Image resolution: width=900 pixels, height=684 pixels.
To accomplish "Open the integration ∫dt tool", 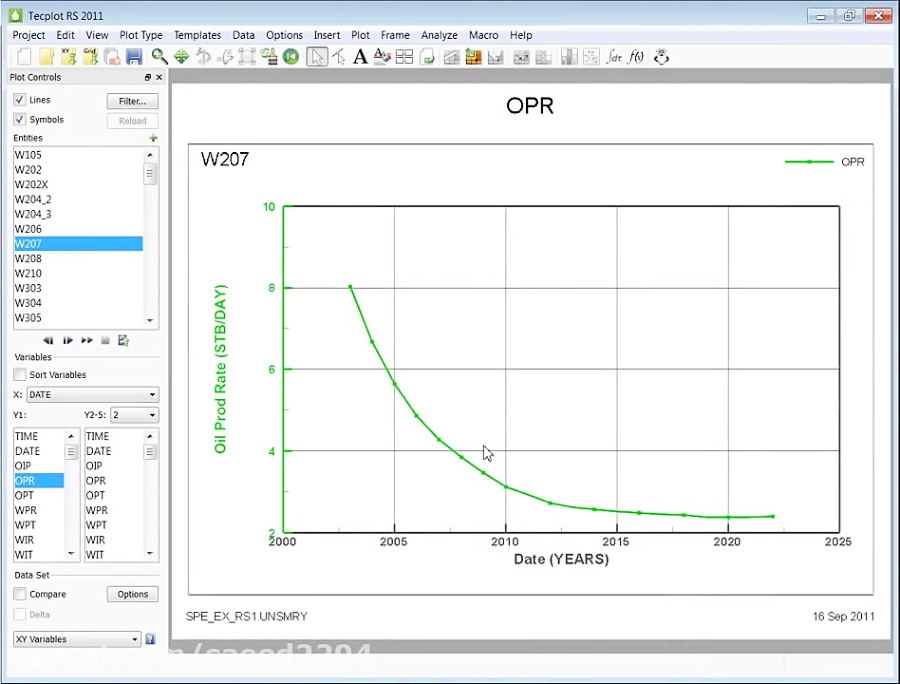I will click(614, 57).
